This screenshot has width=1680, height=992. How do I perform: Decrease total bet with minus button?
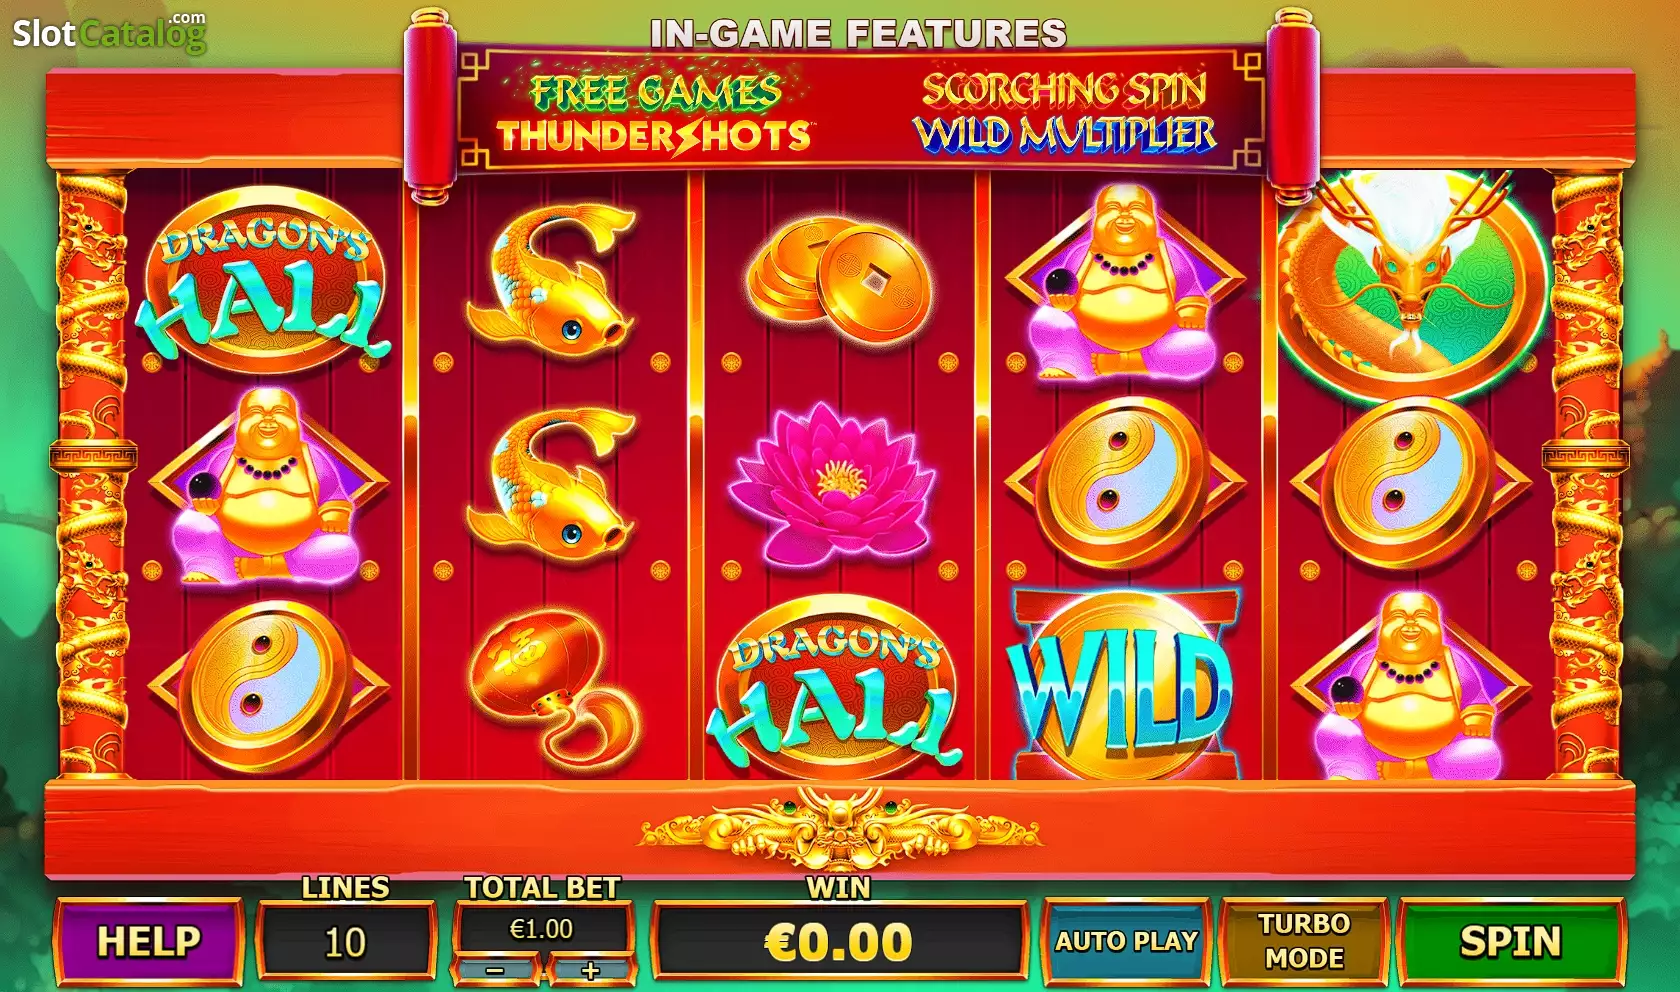click(496, 970)
